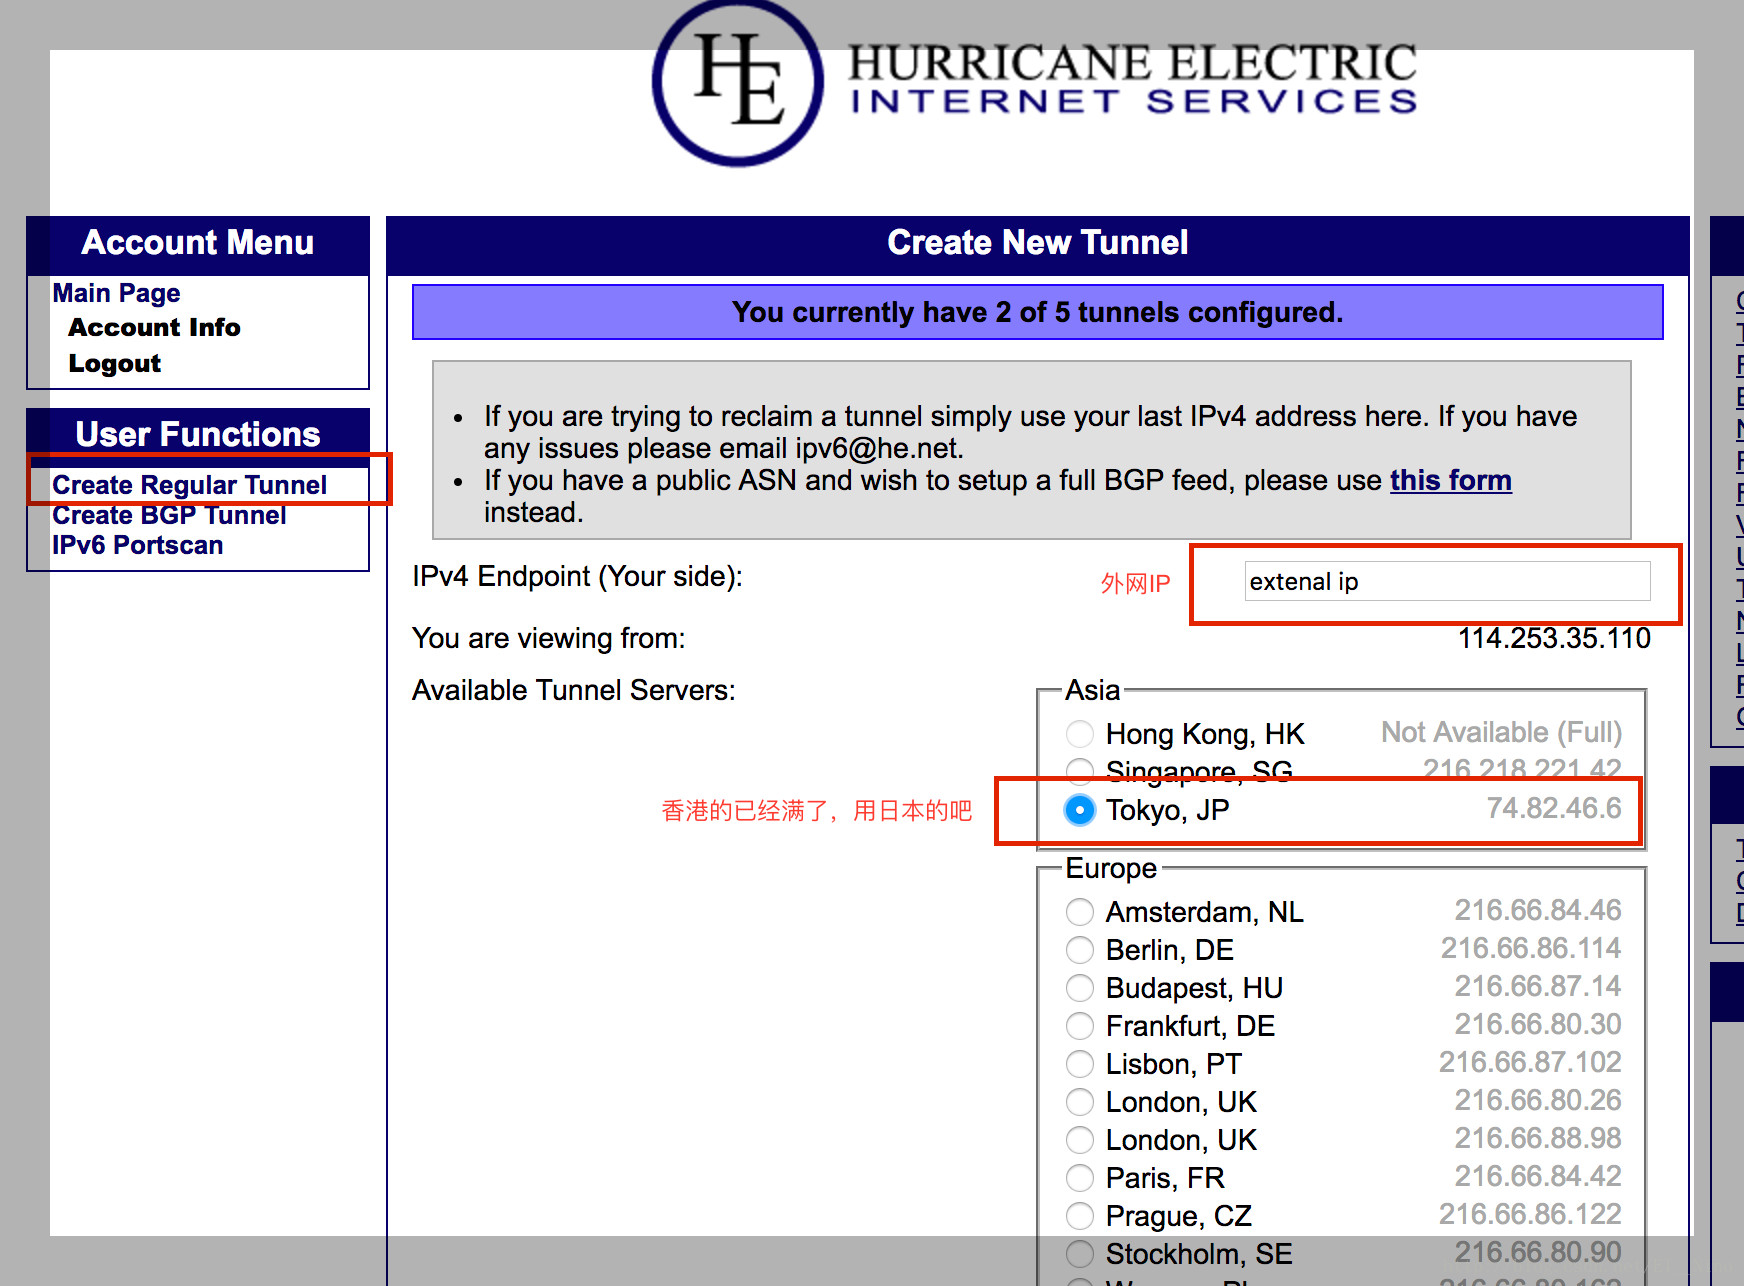Select the Singapore, SG tunnel server
Image resolution: width=1744 pixels, height=1286 pixels.
point(1080,771)
